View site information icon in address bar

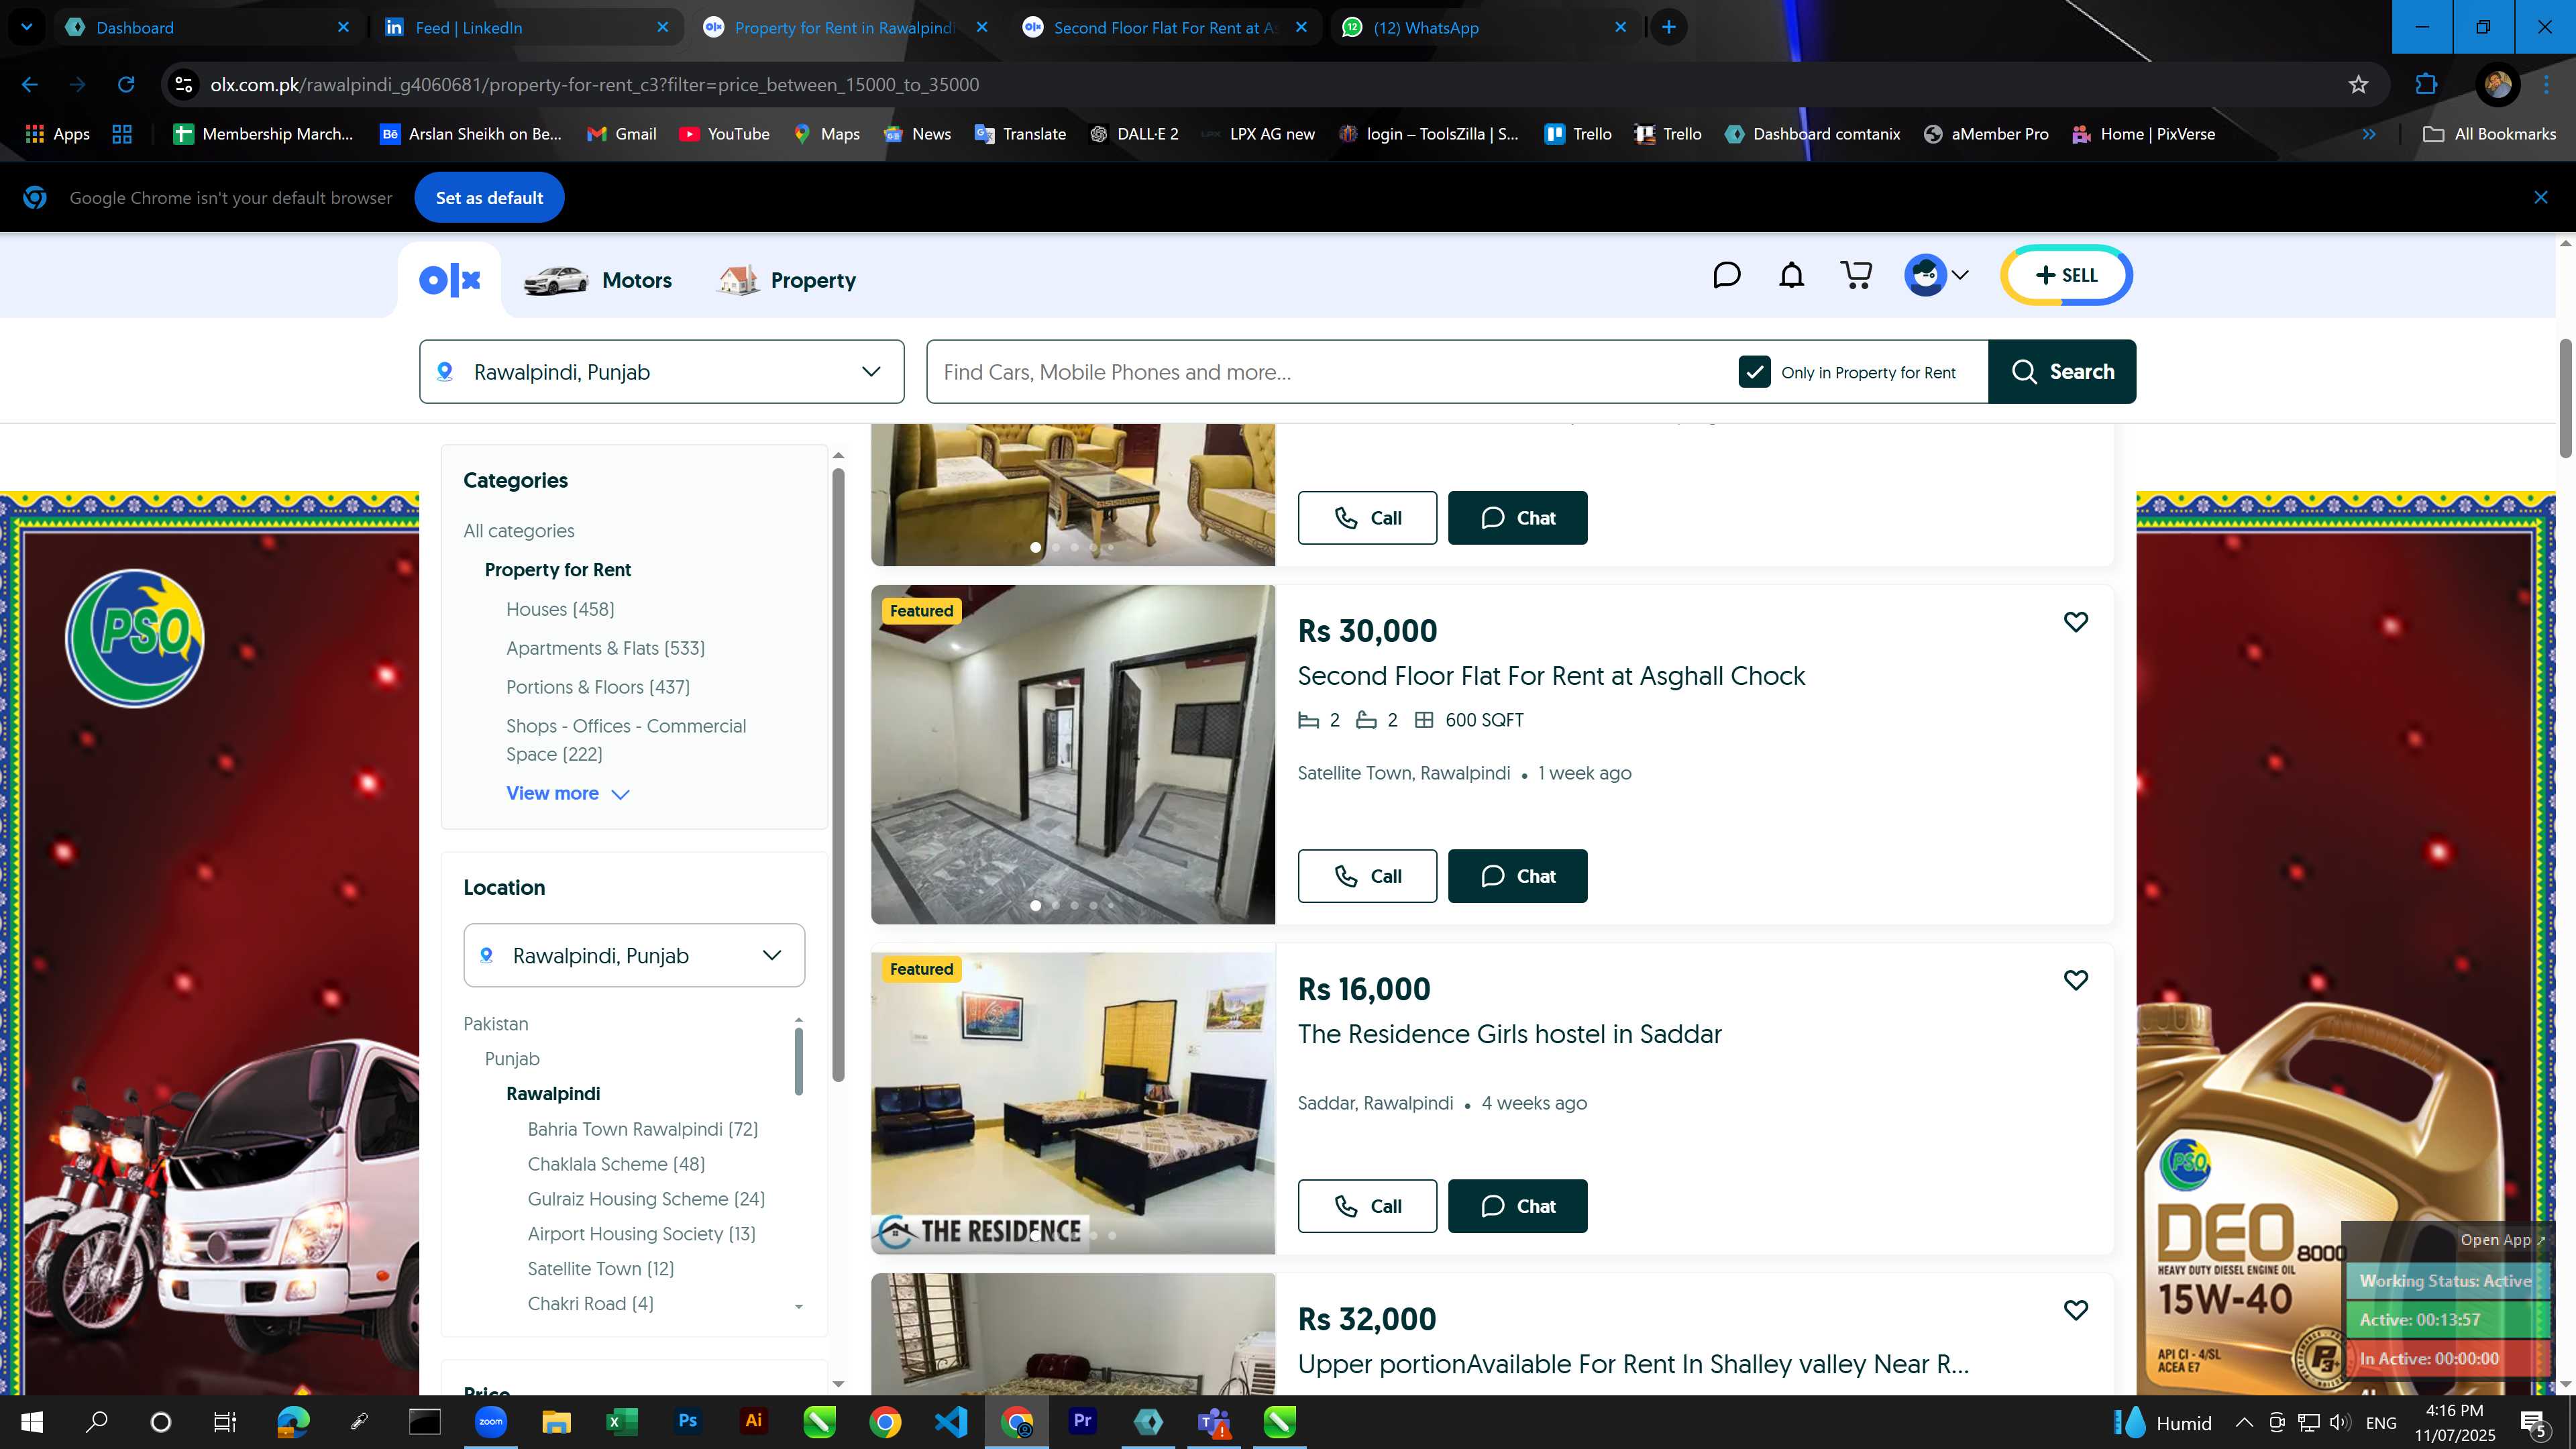pyautogui.click(x=184, y=85)
